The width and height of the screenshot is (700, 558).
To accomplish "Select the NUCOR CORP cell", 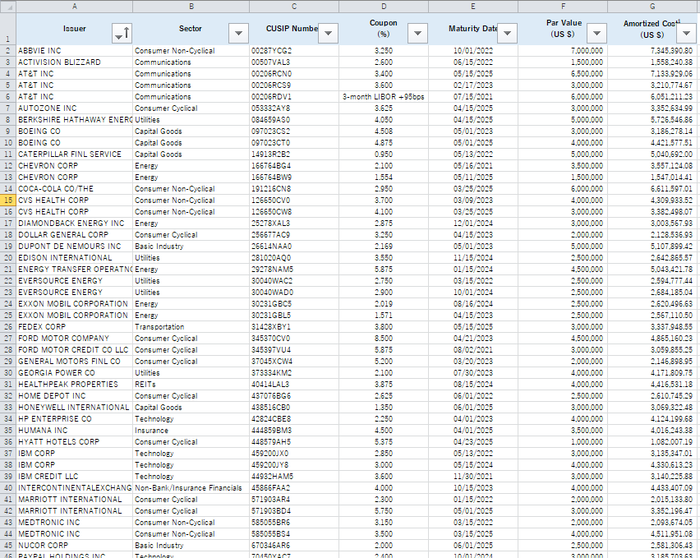I will [x=75, y=546].
